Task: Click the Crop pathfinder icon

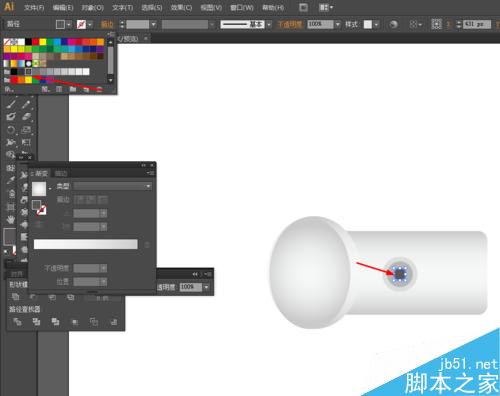Action: (75, 322)
